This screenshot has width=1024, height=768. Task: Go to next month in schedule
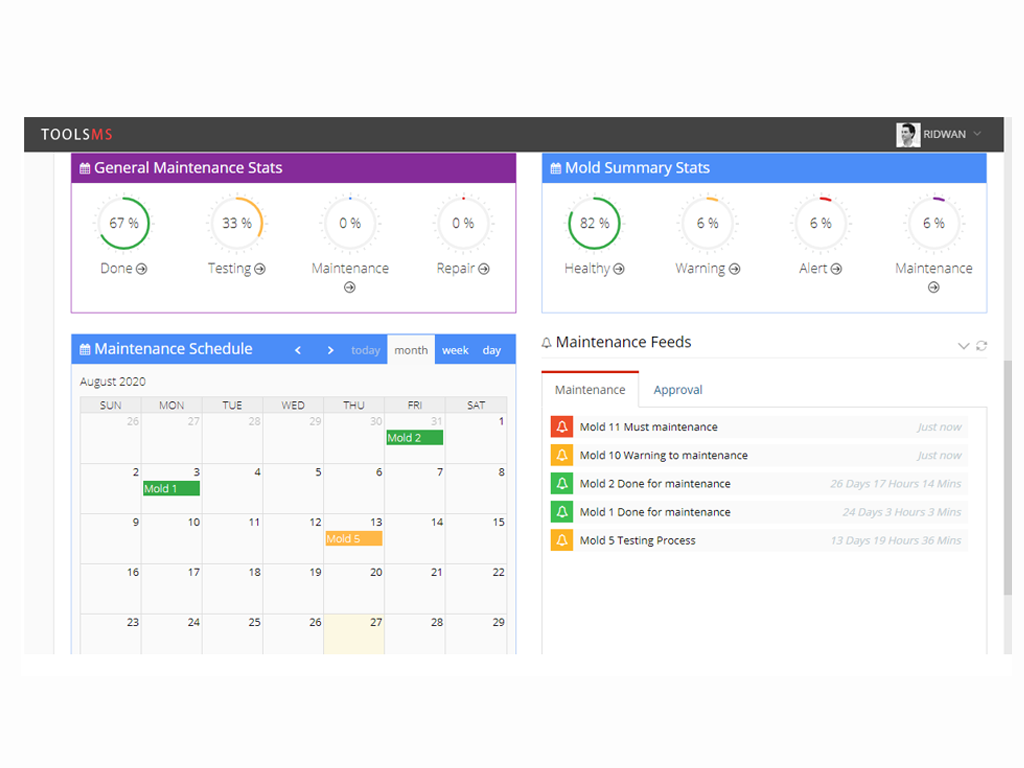(330, 350)
